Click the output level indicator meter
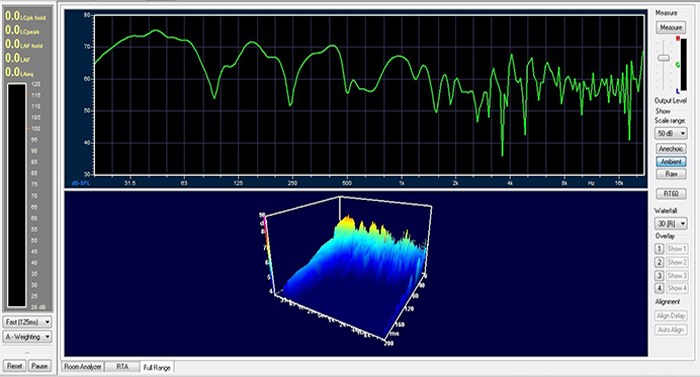 point(683,65)
